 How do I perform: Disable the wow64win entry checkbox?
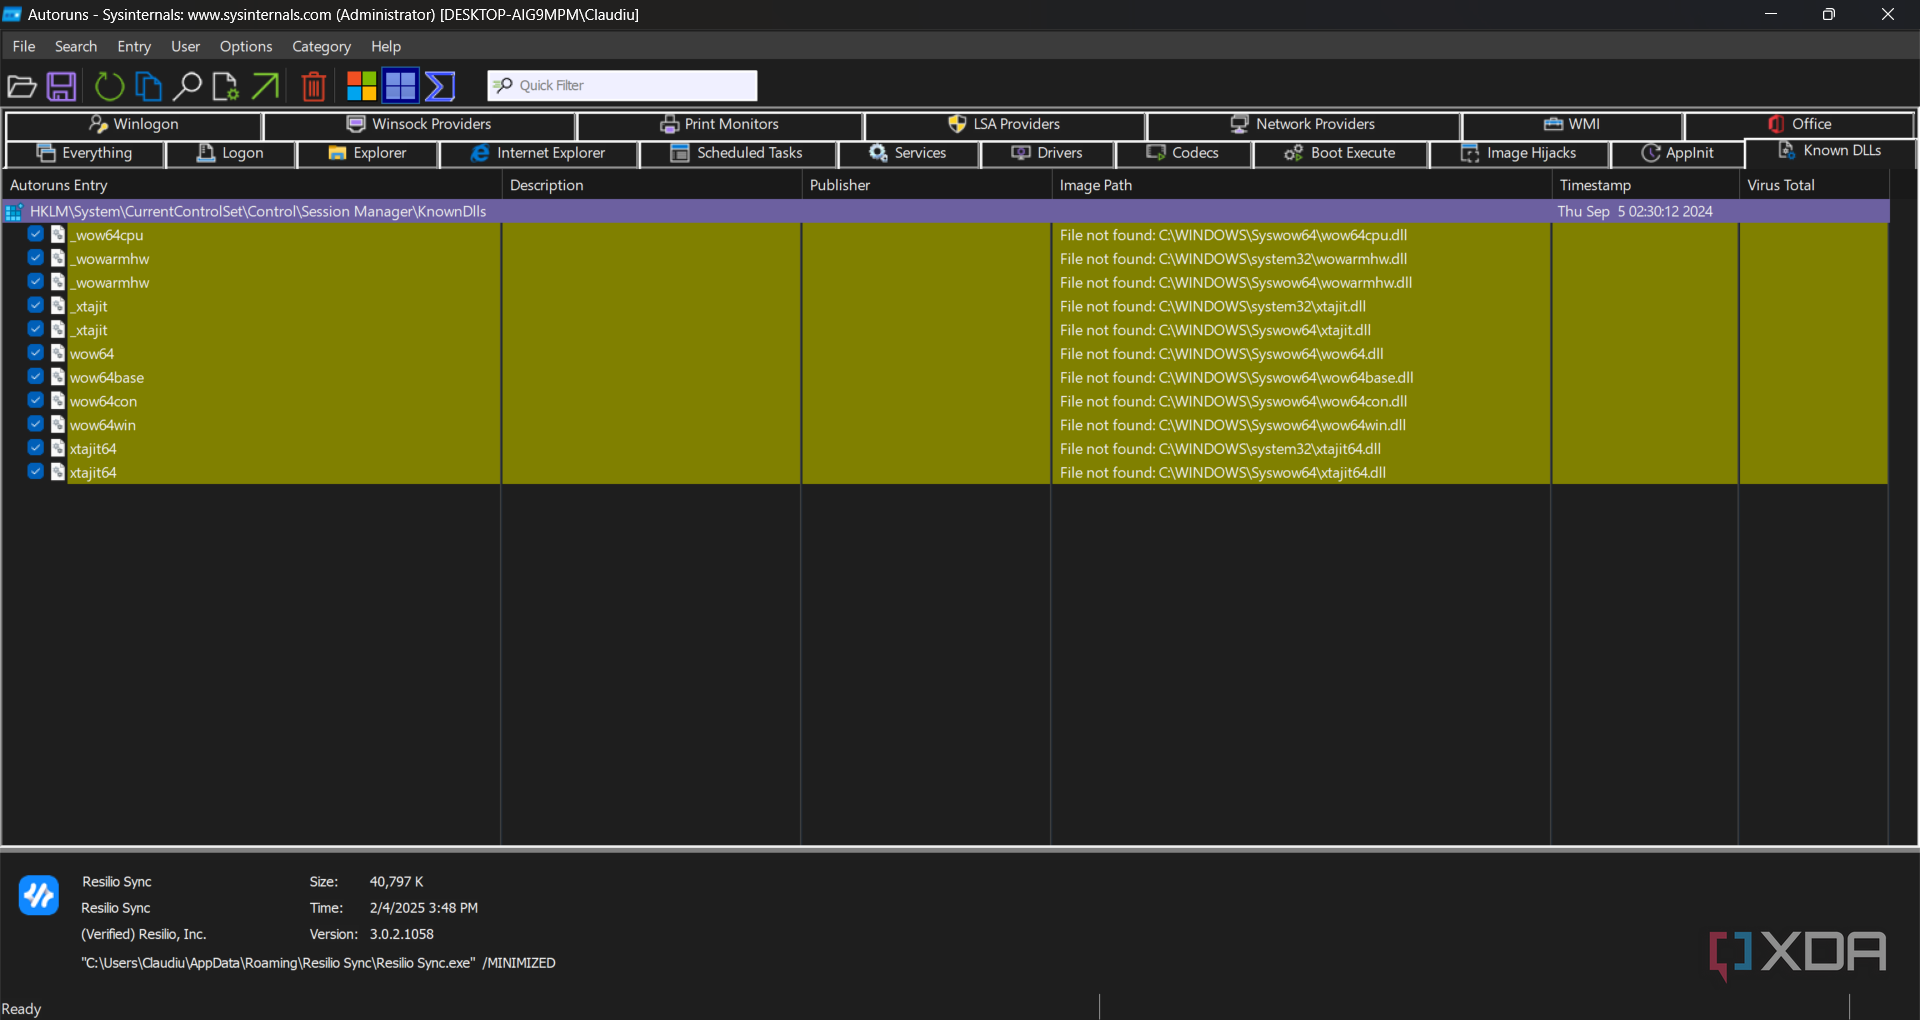tap(36, 424)
